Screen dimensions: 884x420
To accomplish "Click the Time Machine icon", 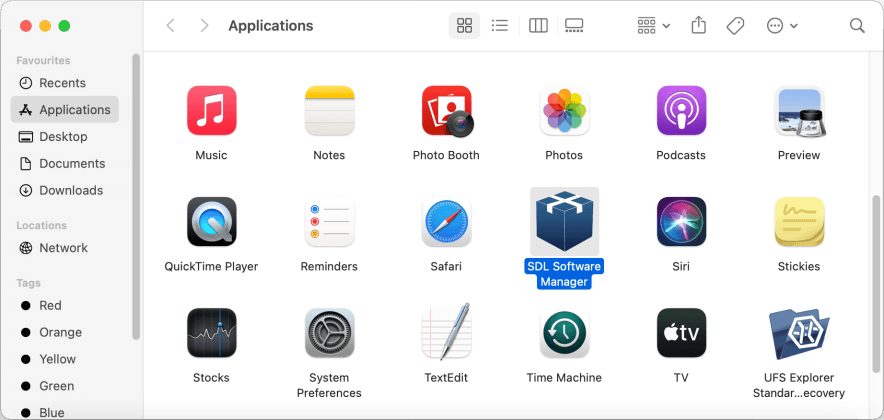I will (x=564, y=333).
